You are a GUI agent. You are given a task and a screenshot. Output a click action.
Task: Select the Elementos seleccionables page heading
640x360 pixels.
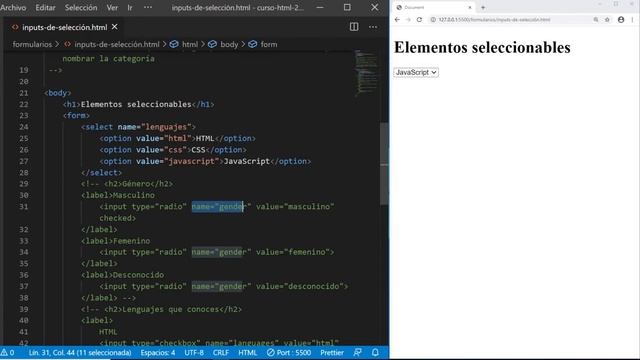click(482, 47)
